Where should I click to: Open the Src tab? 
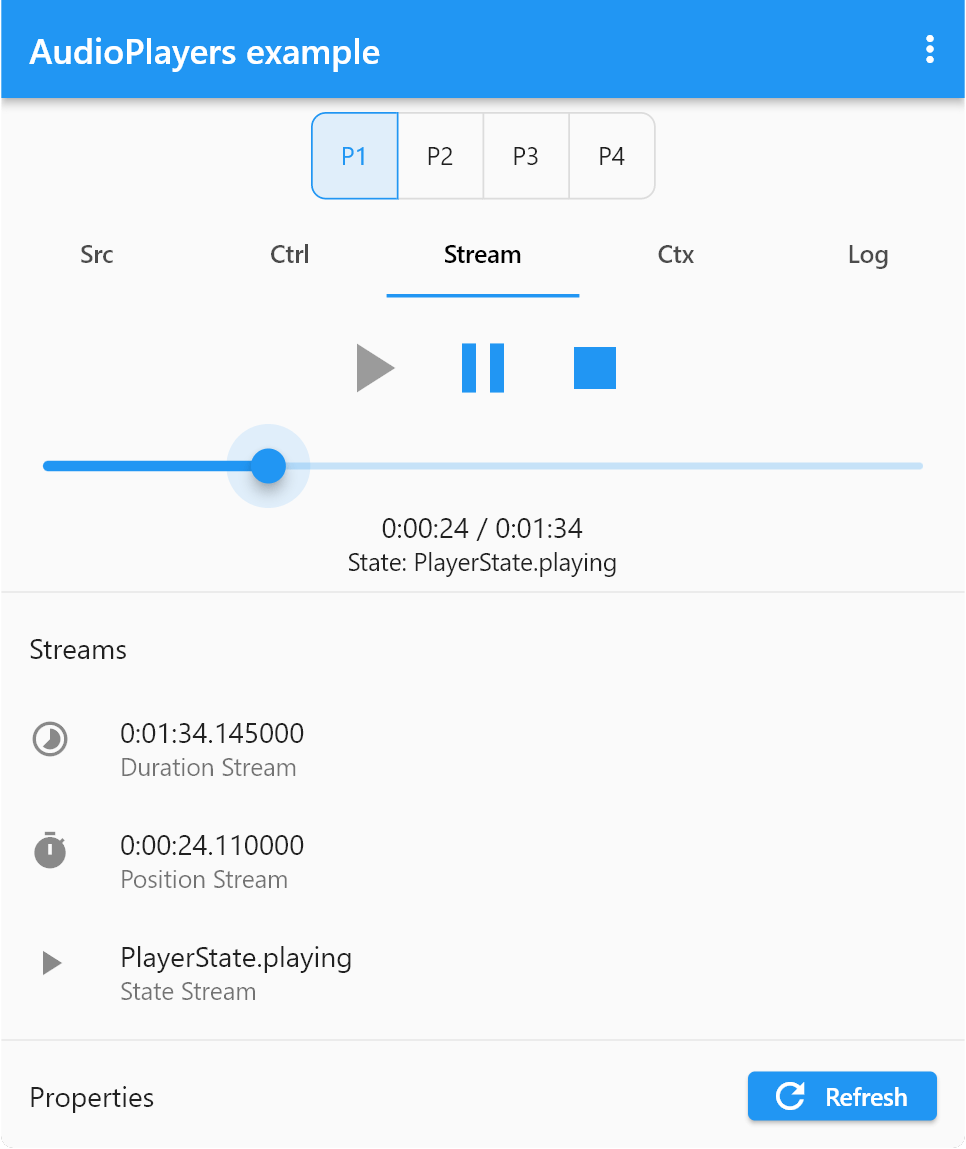pyautogui.click(x=96, y=255)
